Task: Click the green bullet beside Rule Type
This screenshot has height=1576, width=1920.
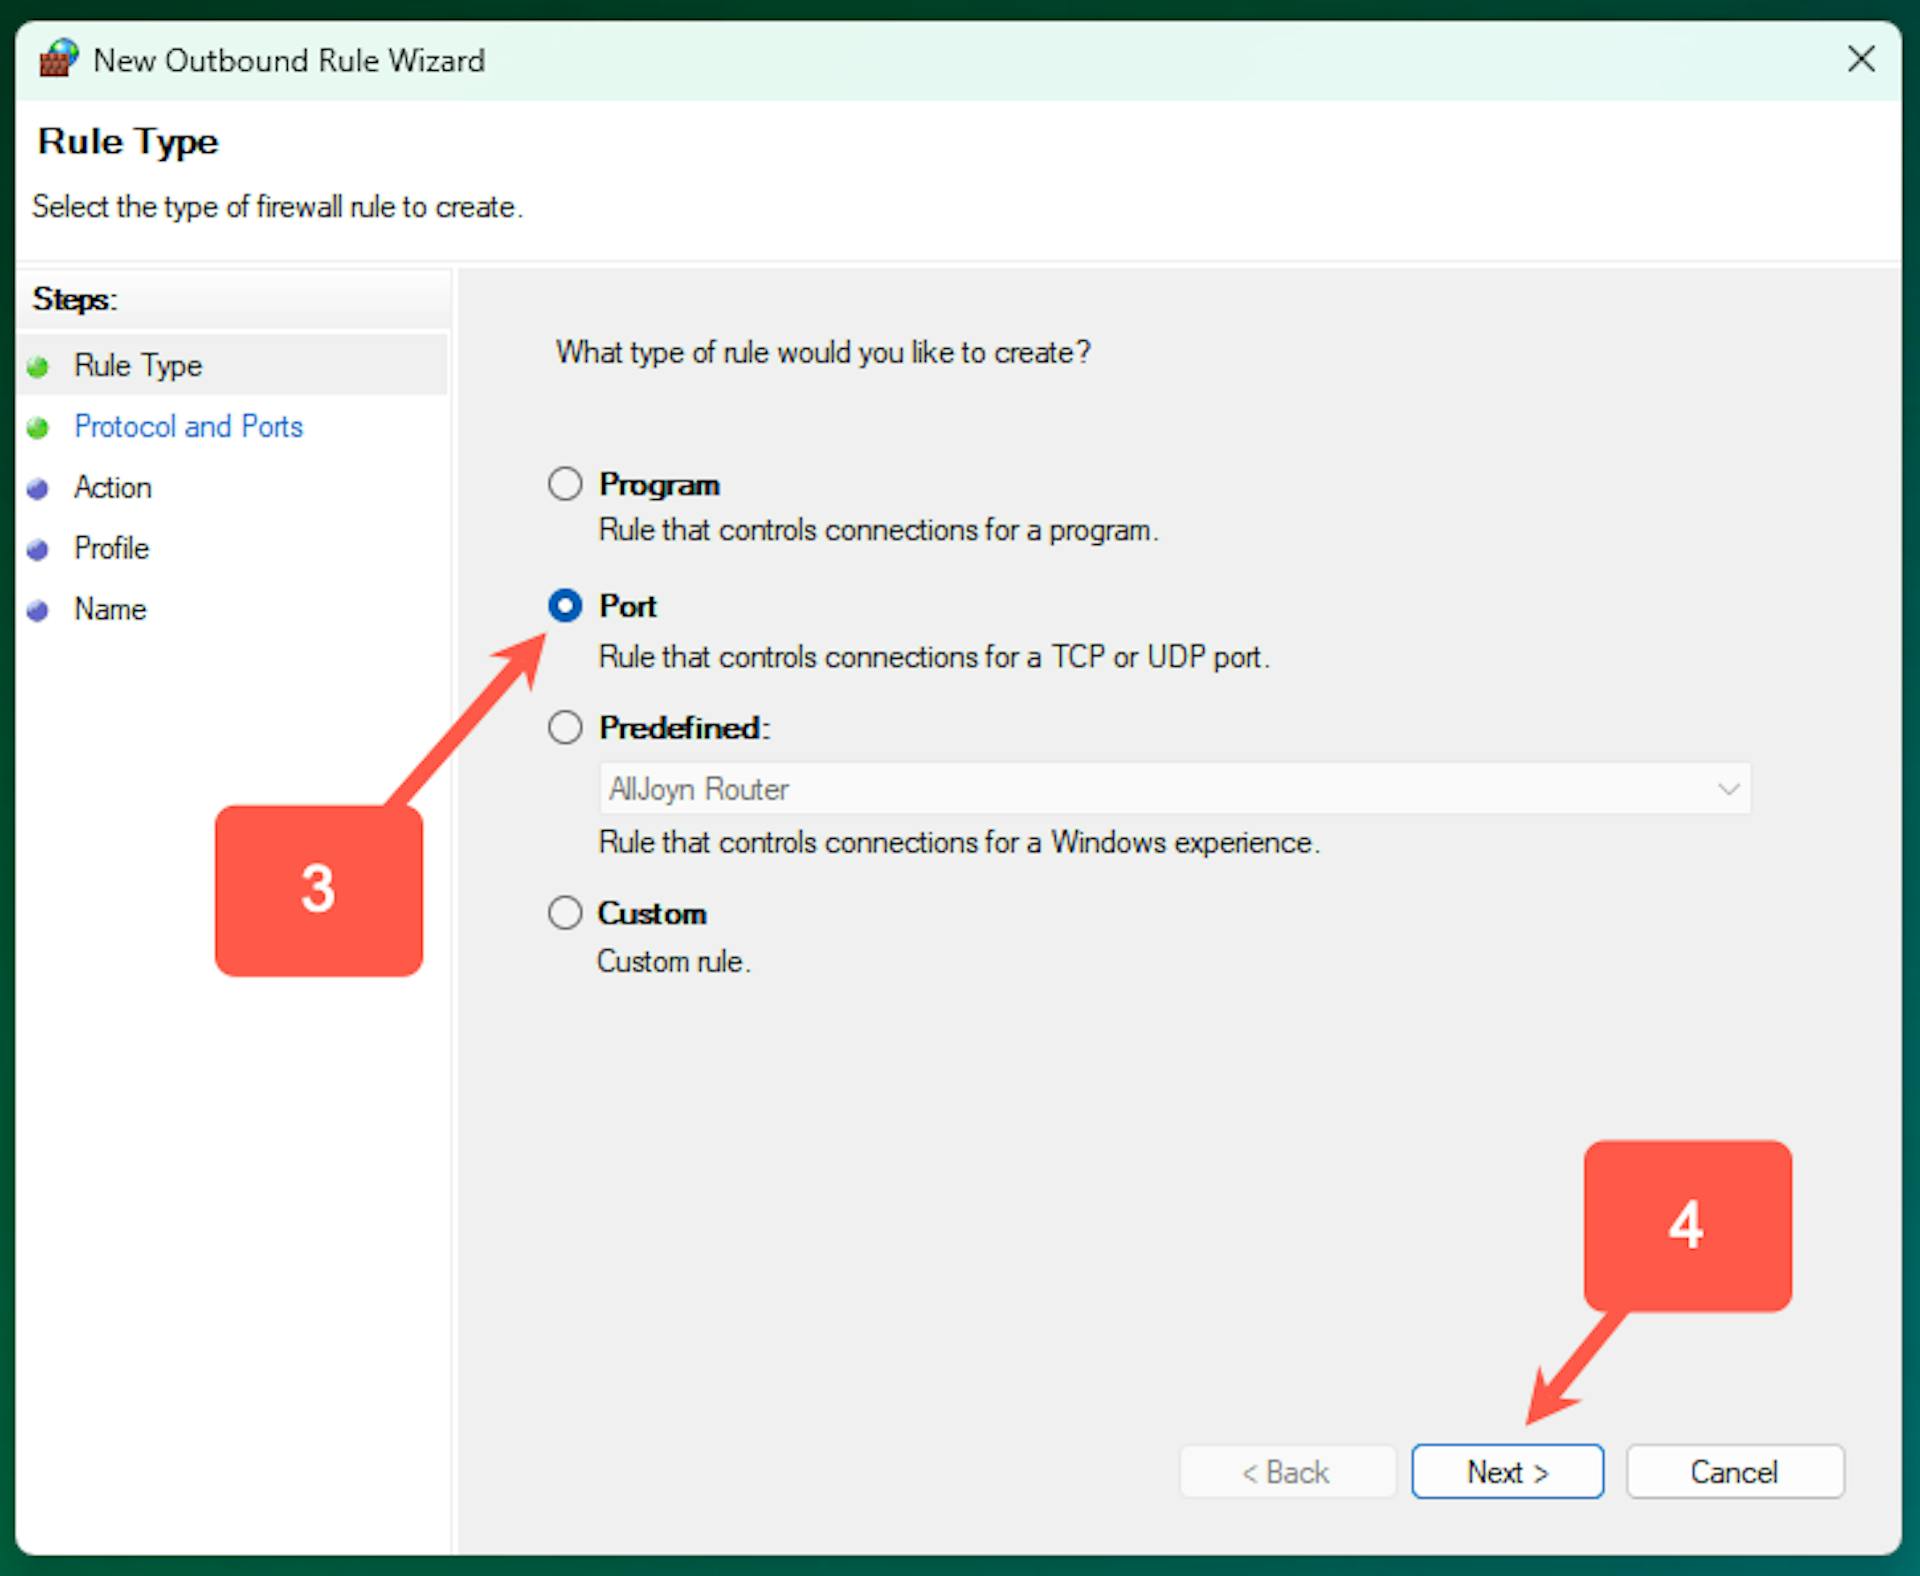Action: pyautogui.click(x=38, y=367)
